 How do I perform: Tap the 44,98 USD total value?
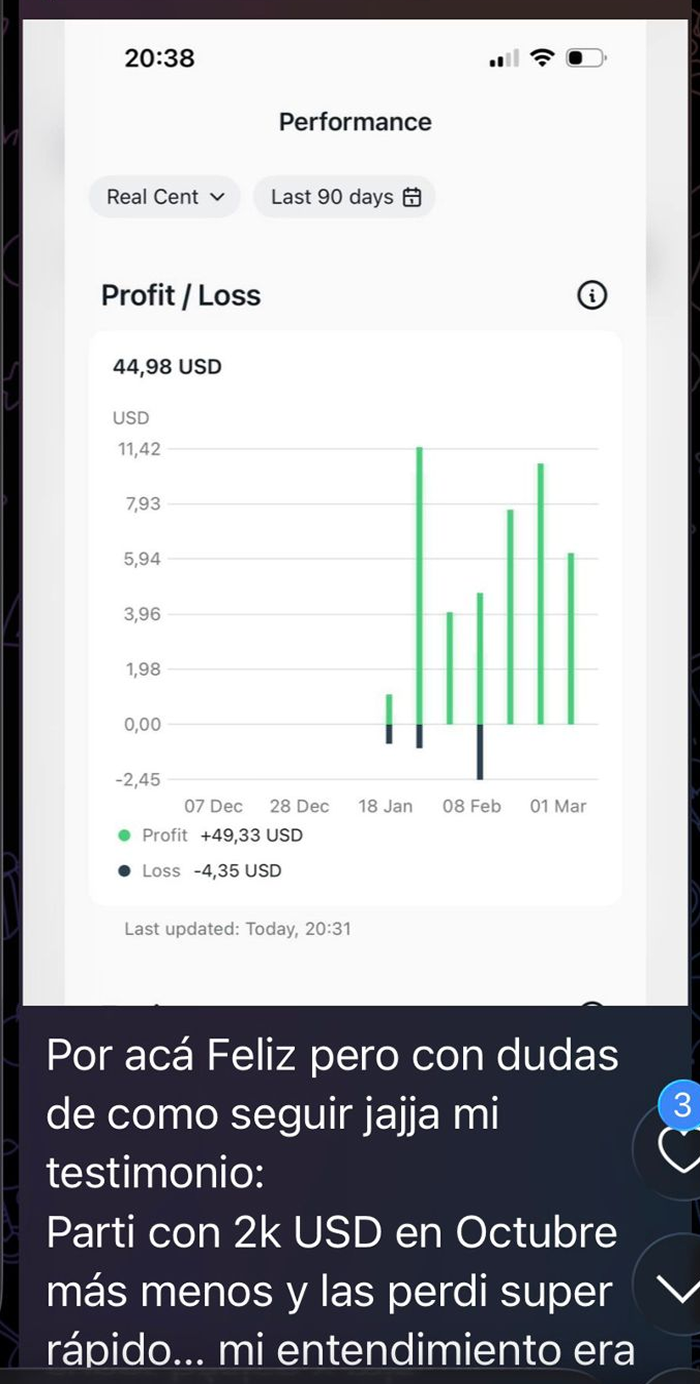click(x=167, y=367)
